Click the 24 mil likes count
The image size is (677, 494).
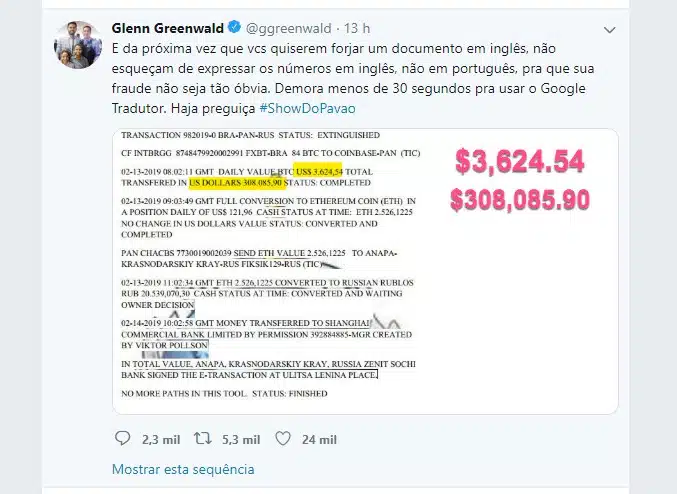[319, 440]
